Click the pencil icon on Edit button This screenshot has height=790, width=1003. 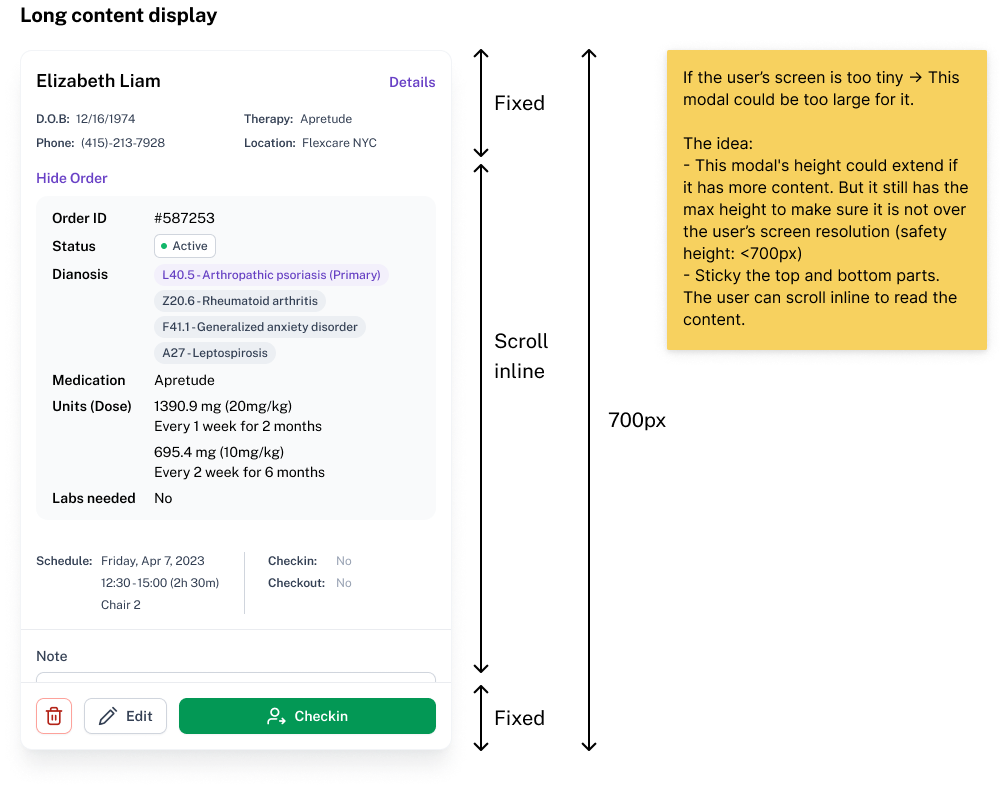(108, 716)
